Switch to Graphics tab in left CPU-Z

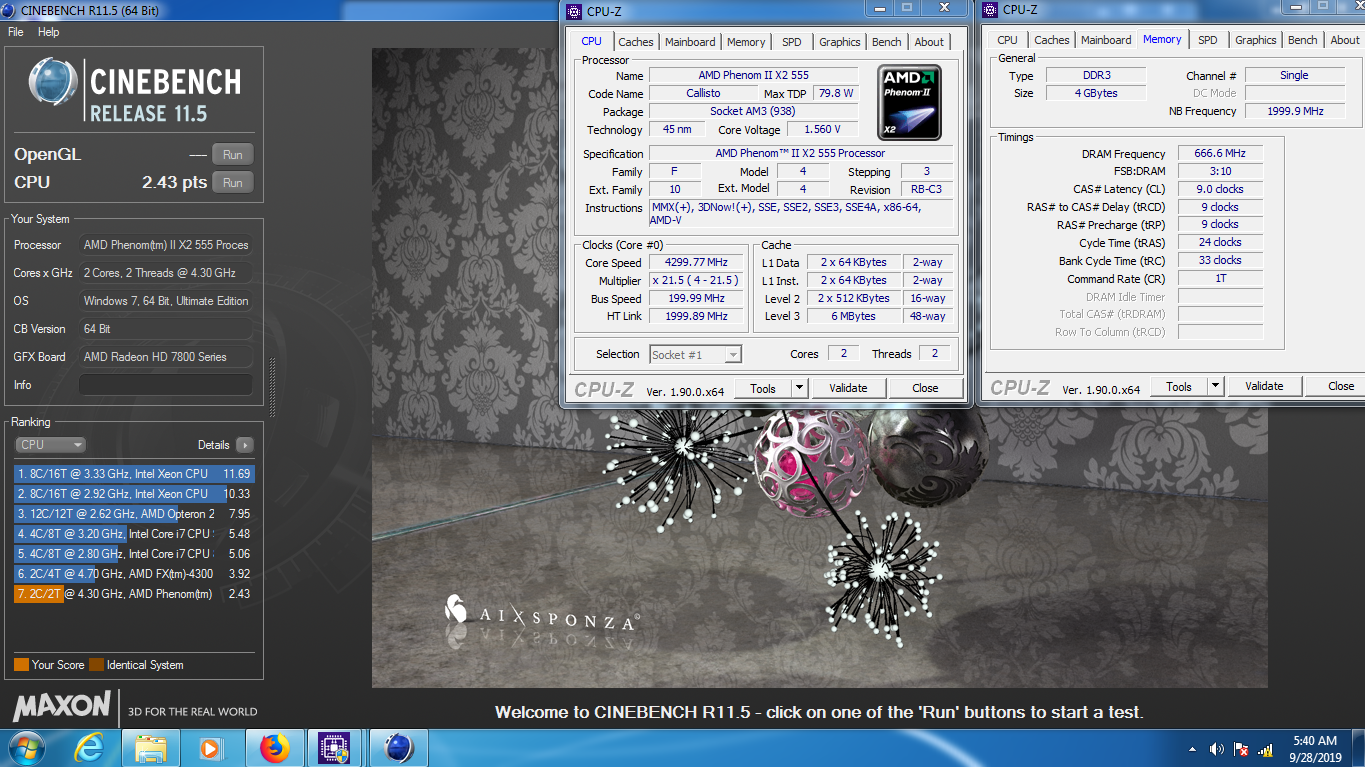839,42
